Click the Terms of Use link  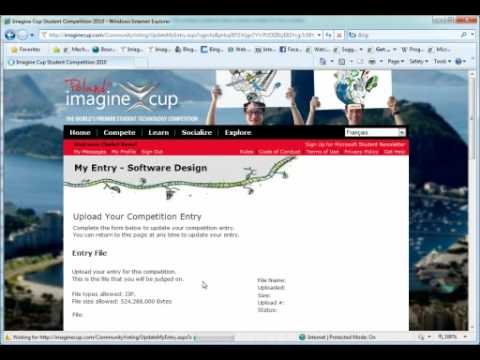coord(322,152)
